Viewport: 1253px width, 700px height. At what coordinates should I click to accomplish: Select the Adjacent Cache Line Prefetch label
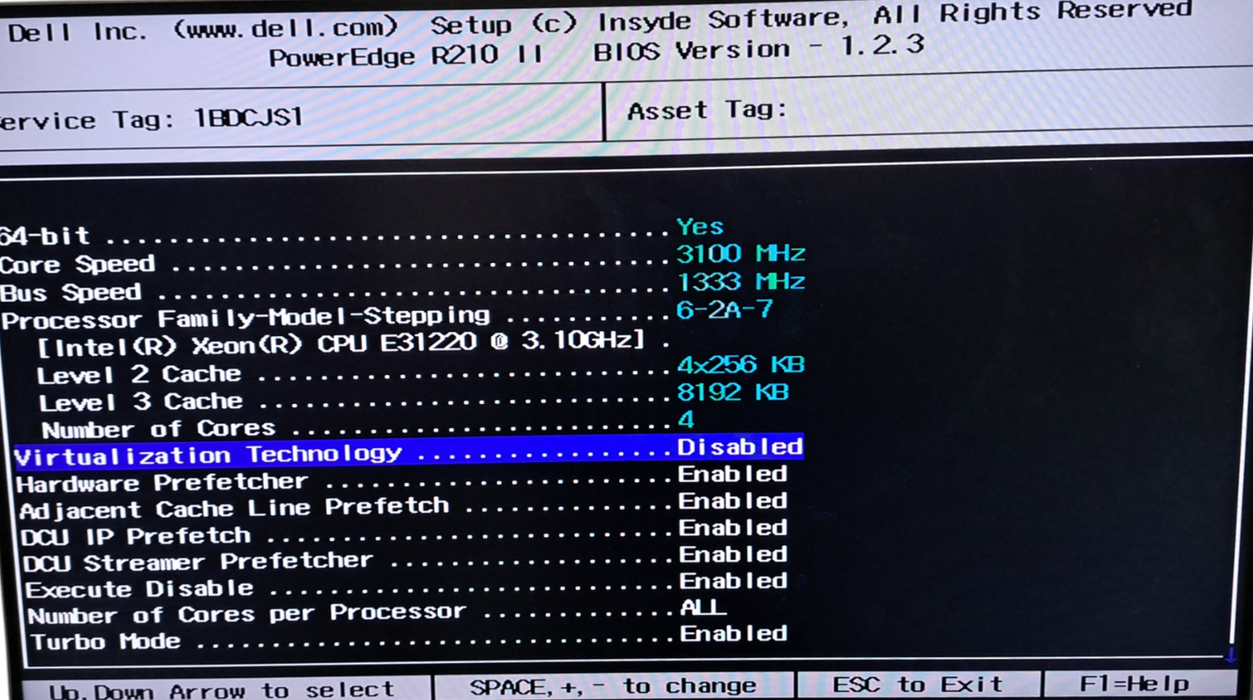[234, 508]
